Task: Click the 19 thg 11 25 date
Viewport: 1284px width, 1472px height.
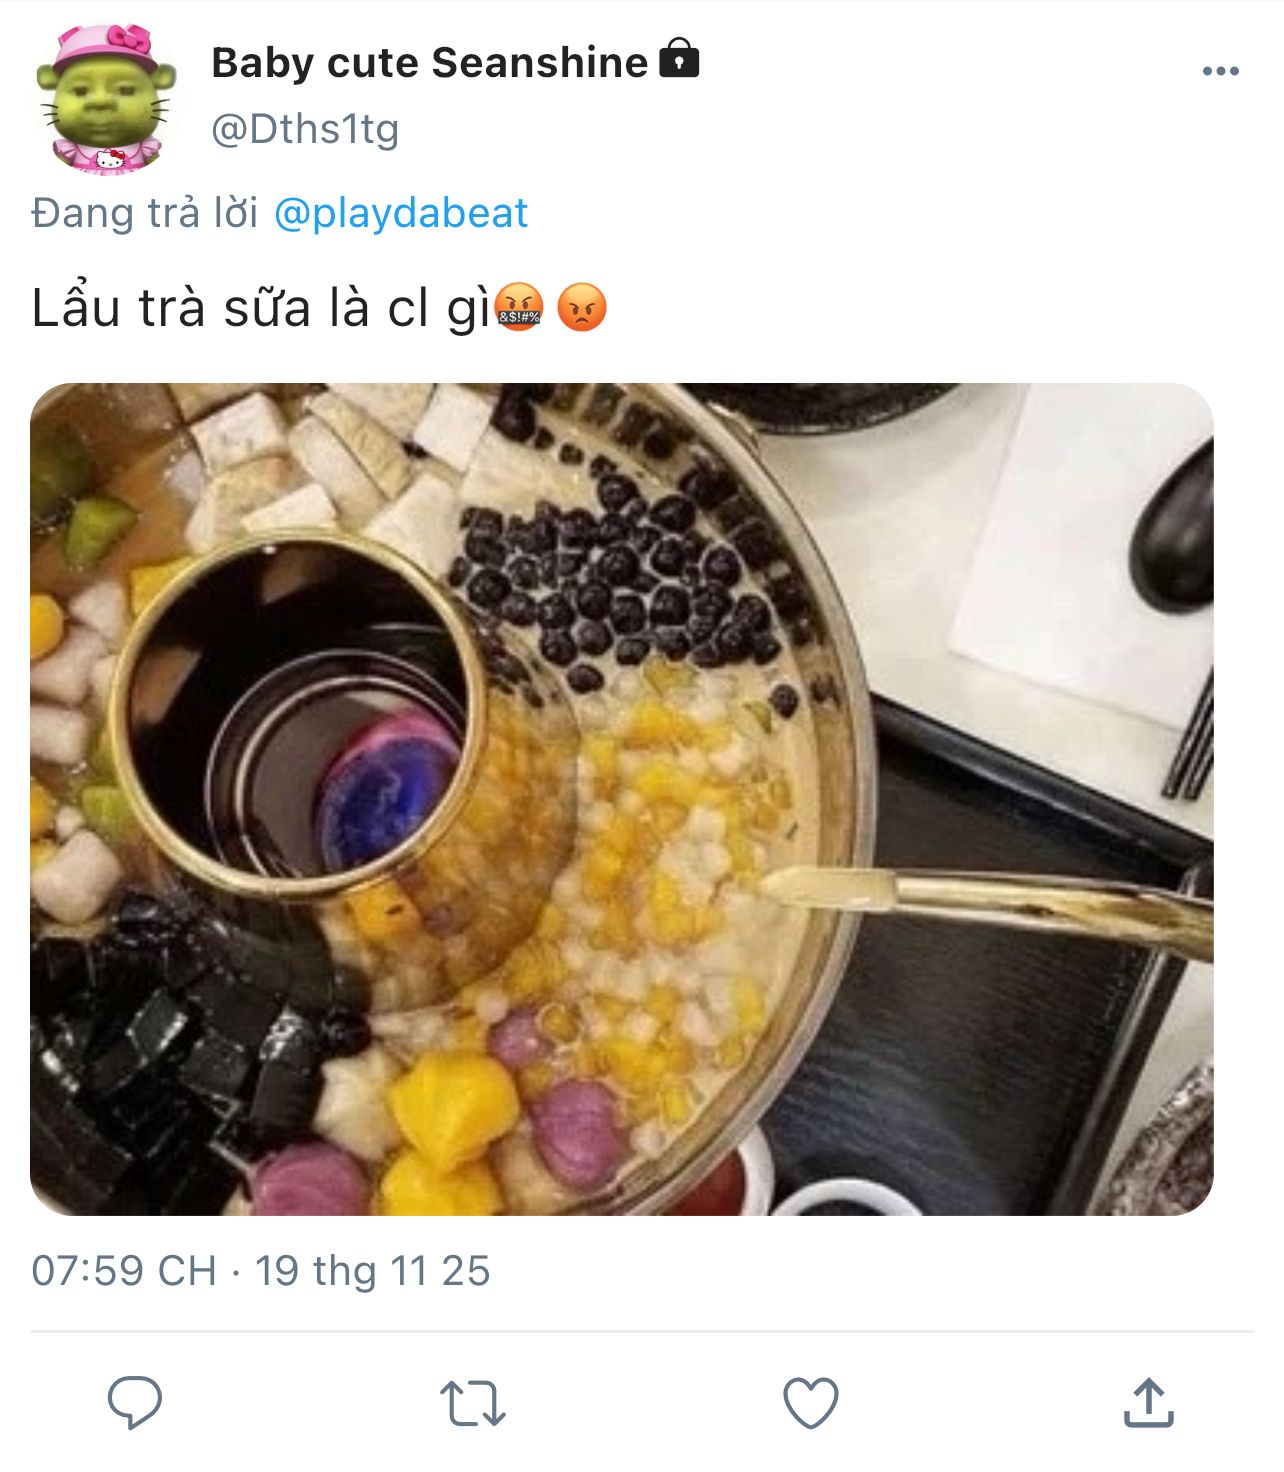Action: [372, 1271]
